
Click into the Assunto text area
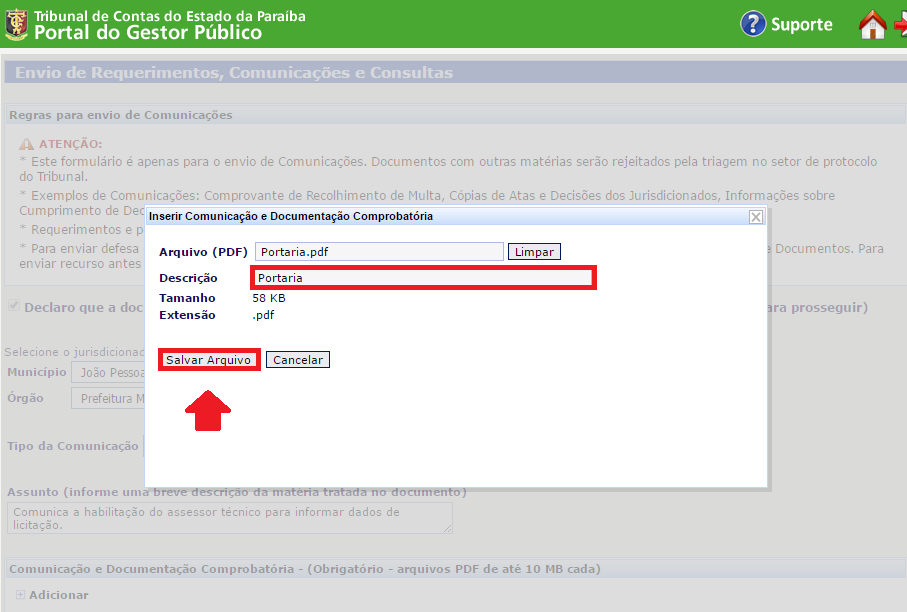(x=229, y=517)
